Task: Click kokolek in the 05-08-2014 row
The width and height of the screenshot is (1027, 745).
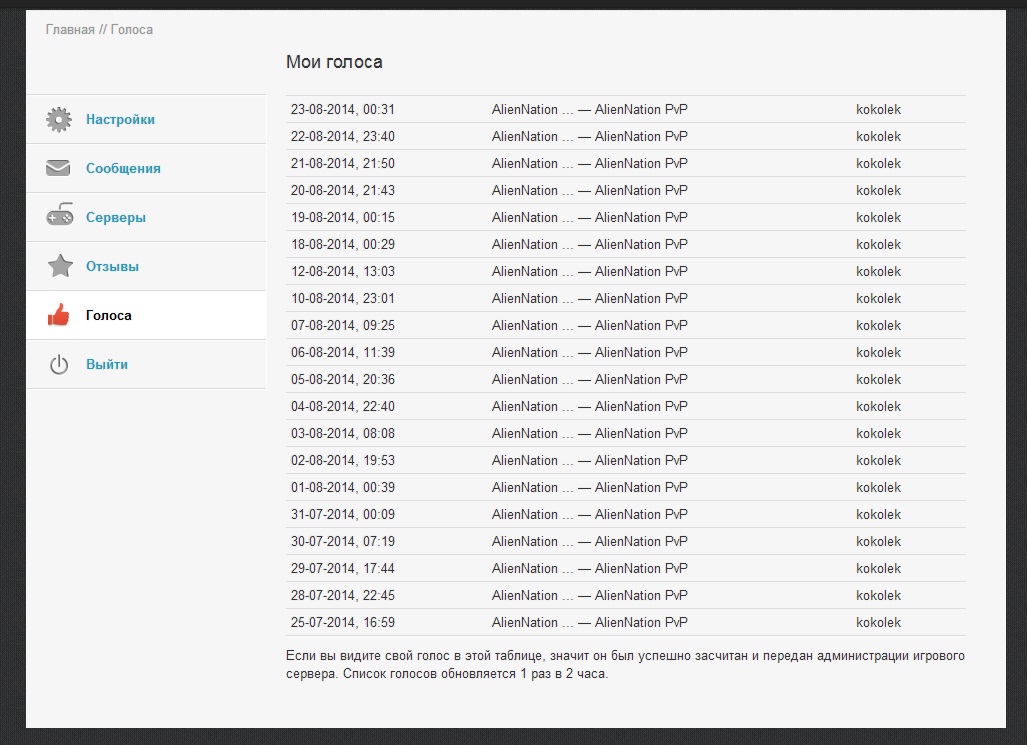Action: click(x=878, y=379)
